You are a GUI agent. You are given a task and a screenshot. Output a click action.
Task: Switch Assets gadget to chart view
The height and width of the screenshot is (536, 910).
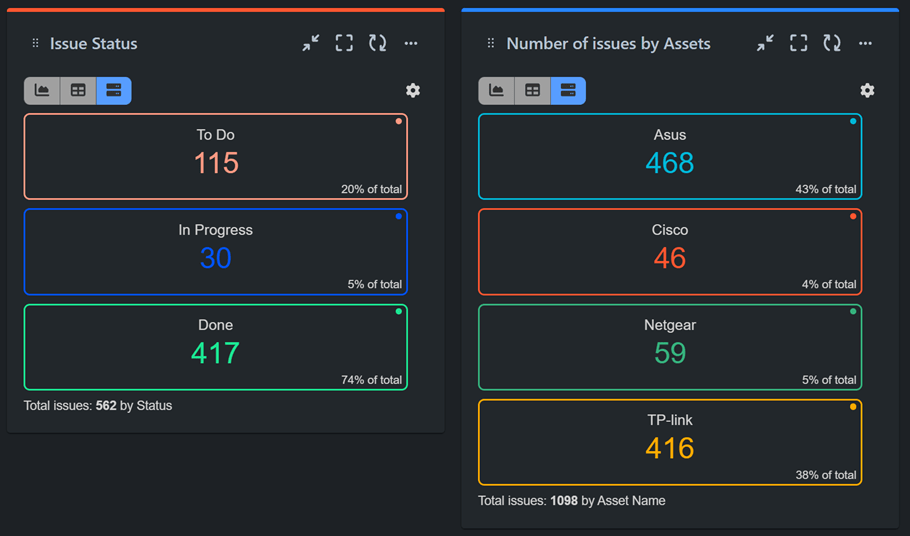[496, 91]
